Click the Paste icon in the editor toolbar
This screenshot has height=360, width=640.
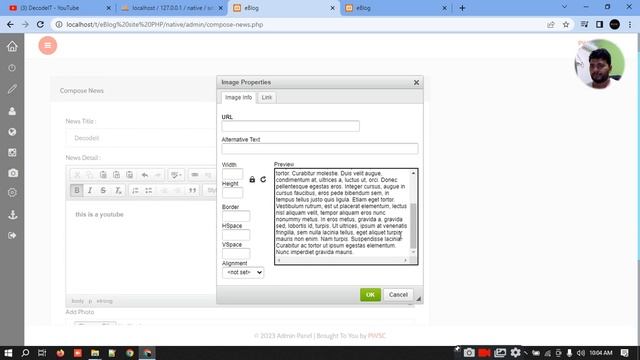[x=103, y=175]
